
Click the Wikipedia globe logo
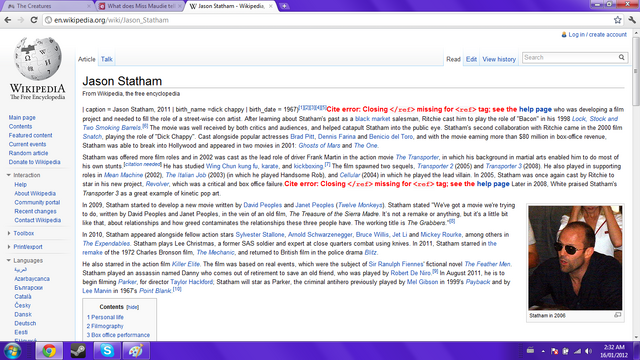tap(38, 58)
